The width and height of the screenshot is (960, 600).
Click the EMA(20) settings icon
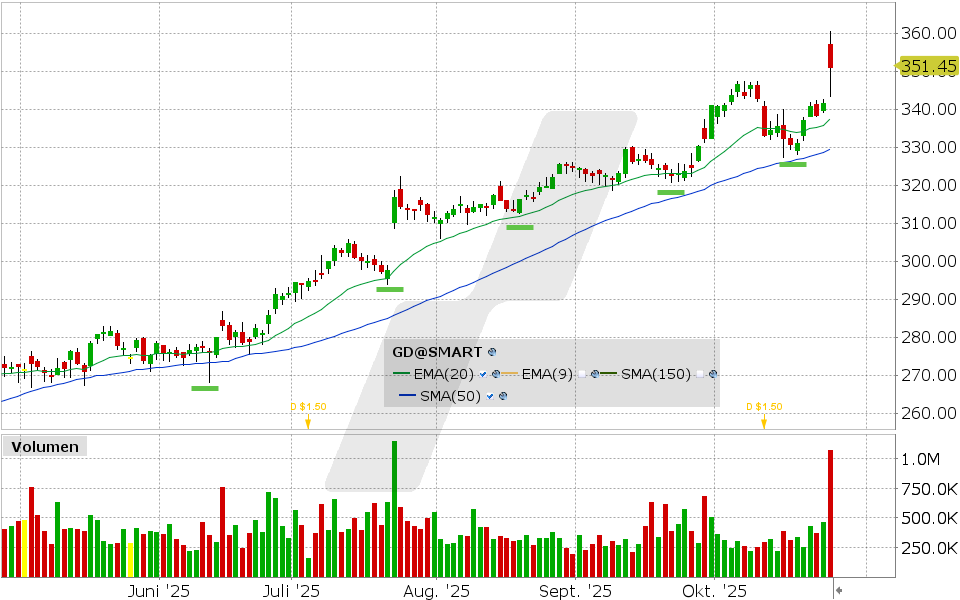(495, 374)
